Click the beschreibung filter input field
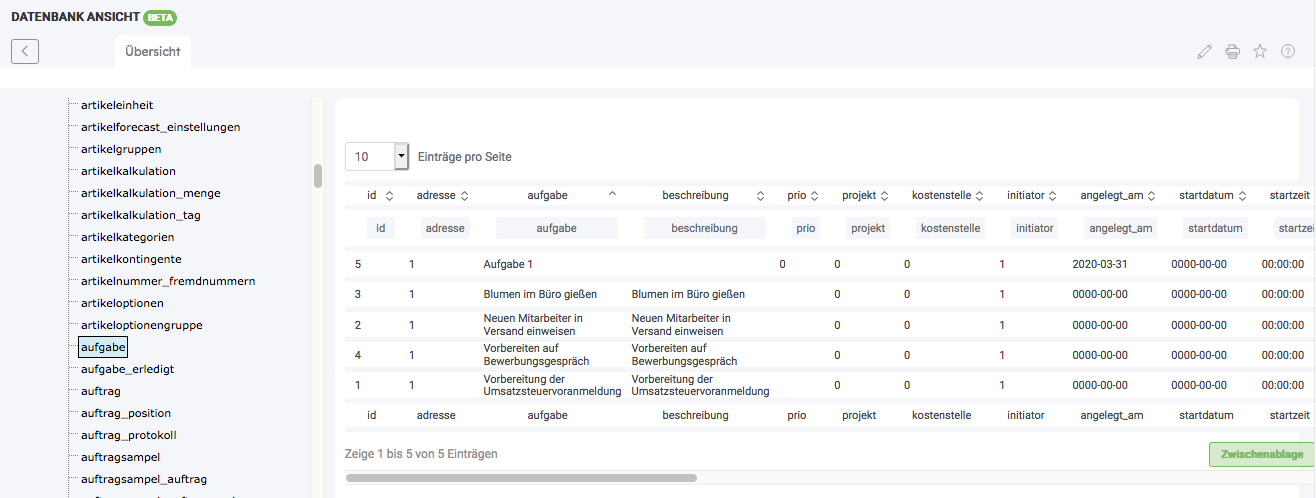 pos(704,228)
